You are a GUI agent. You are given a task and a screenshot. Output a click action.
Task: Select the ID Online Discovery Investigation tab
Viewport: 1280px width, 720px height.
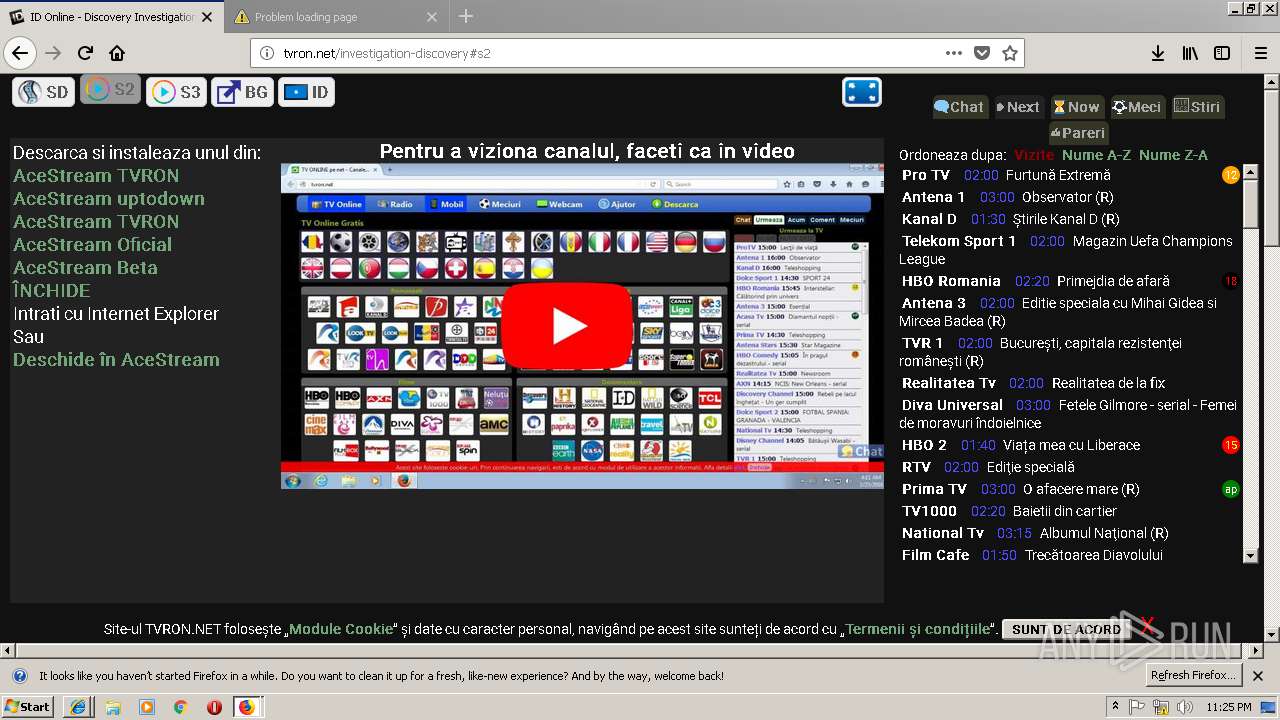110,17
